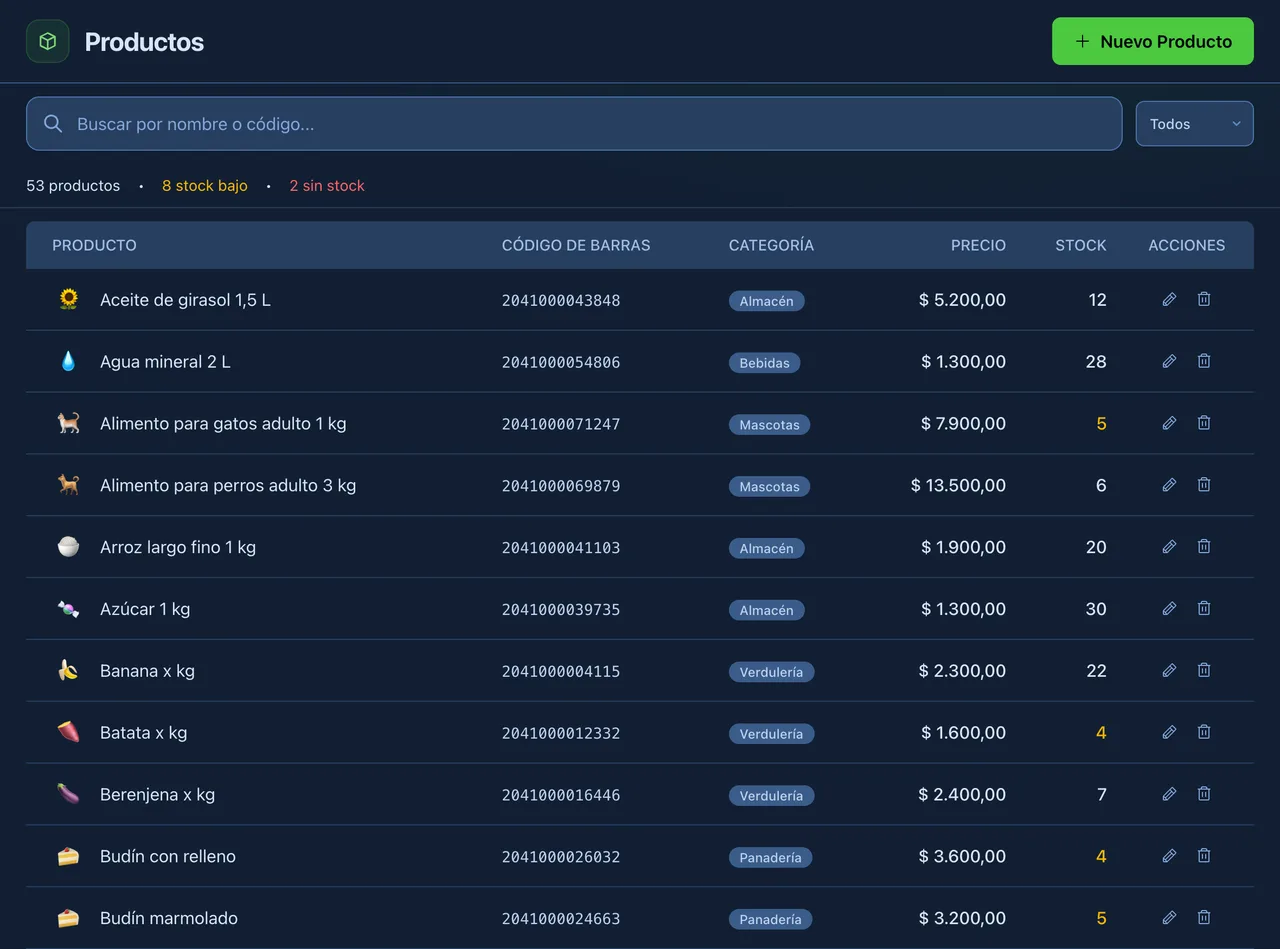Click the Bebidas category tag

(764, 363)
